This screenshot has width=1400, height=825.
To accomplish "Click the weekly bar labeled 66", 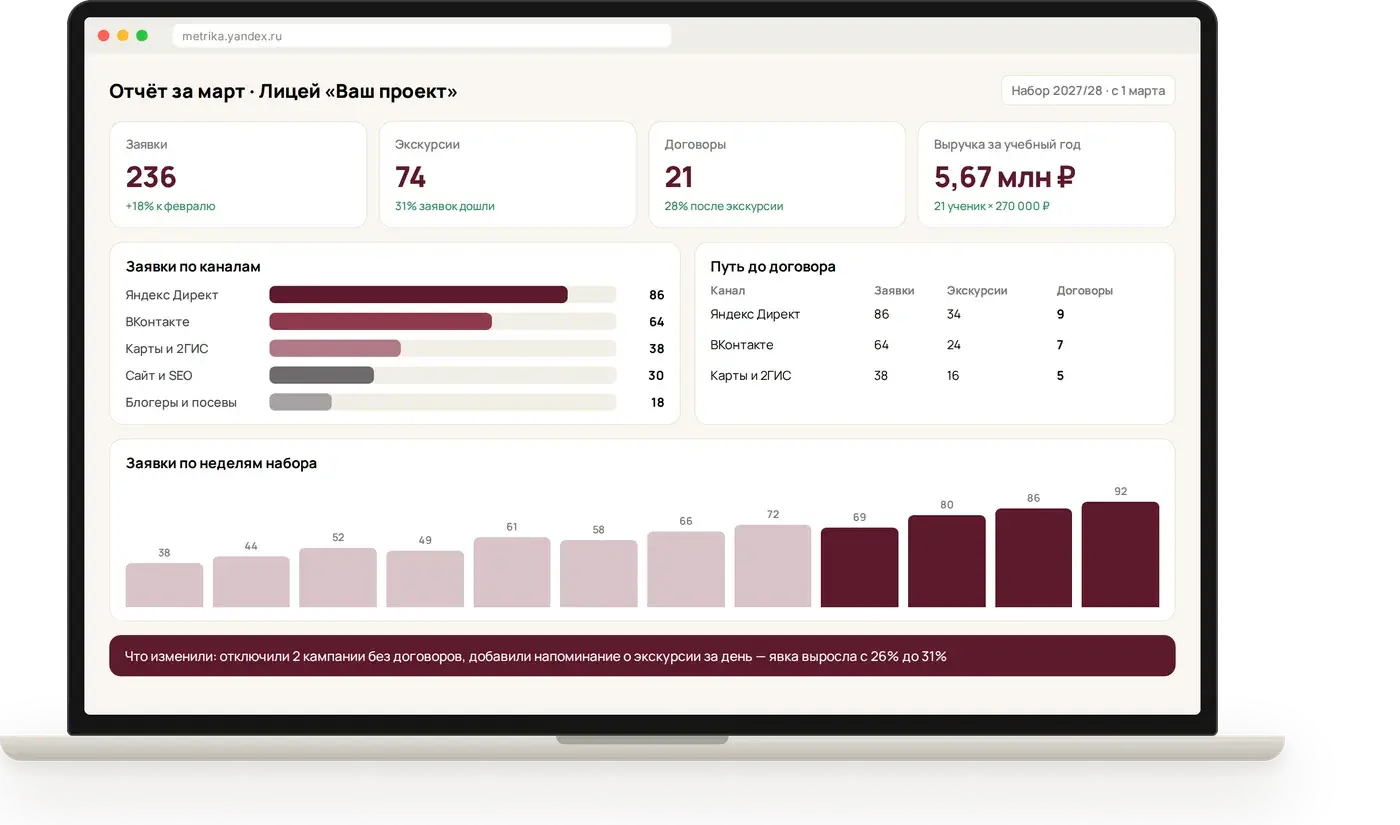I will pos(686,569).
